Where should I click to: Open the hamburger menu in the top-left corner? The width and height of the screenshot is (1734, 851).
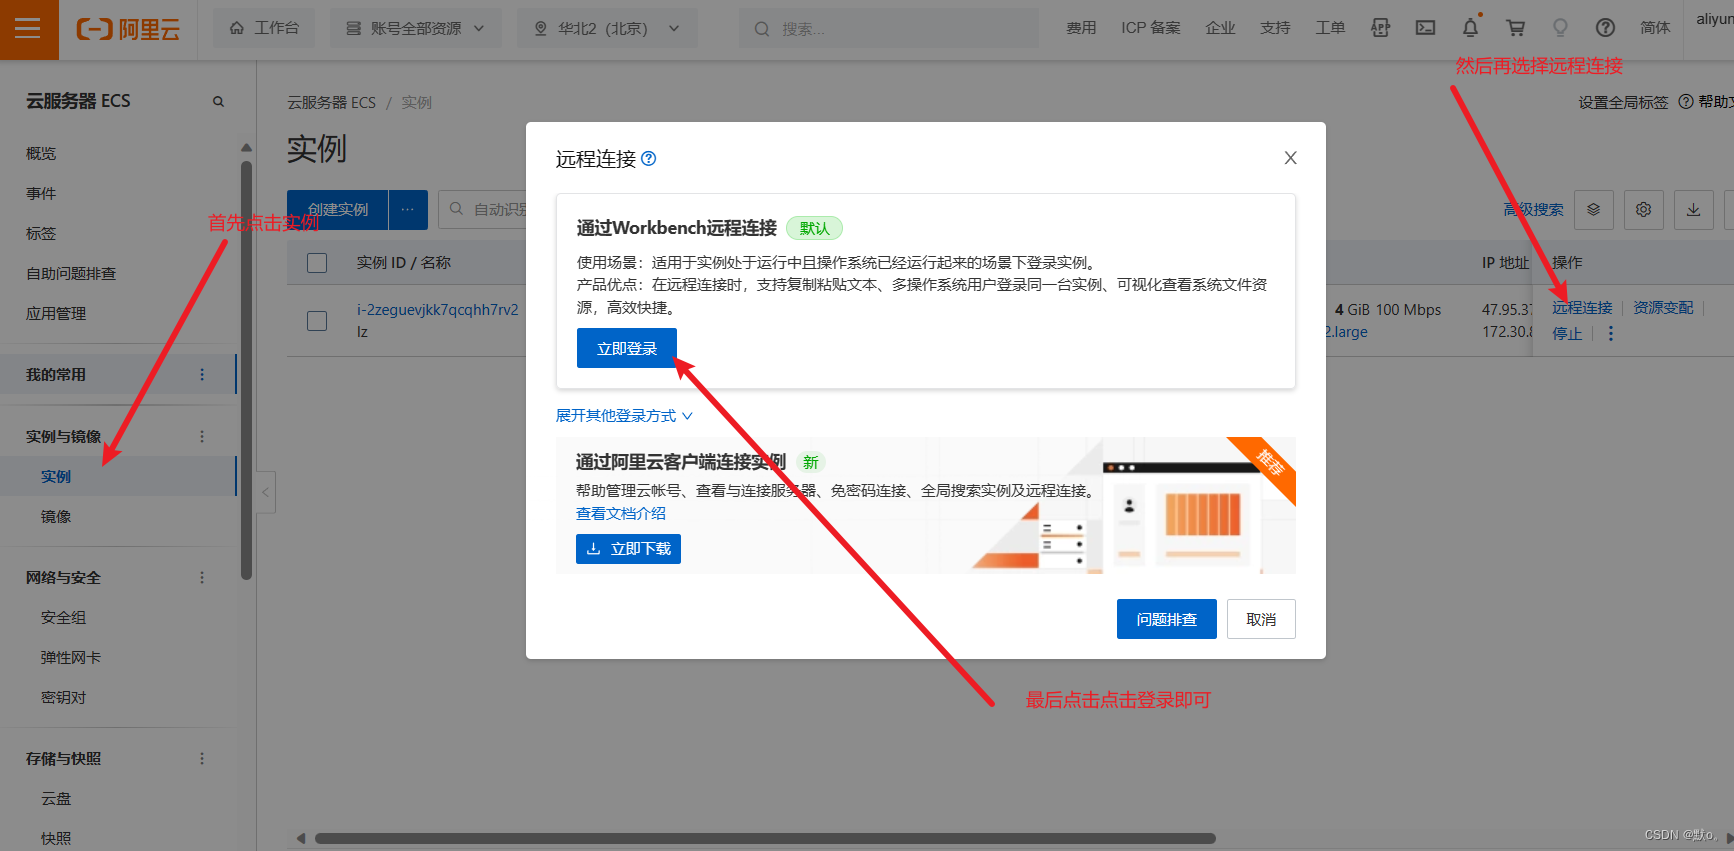click(28, 29)
